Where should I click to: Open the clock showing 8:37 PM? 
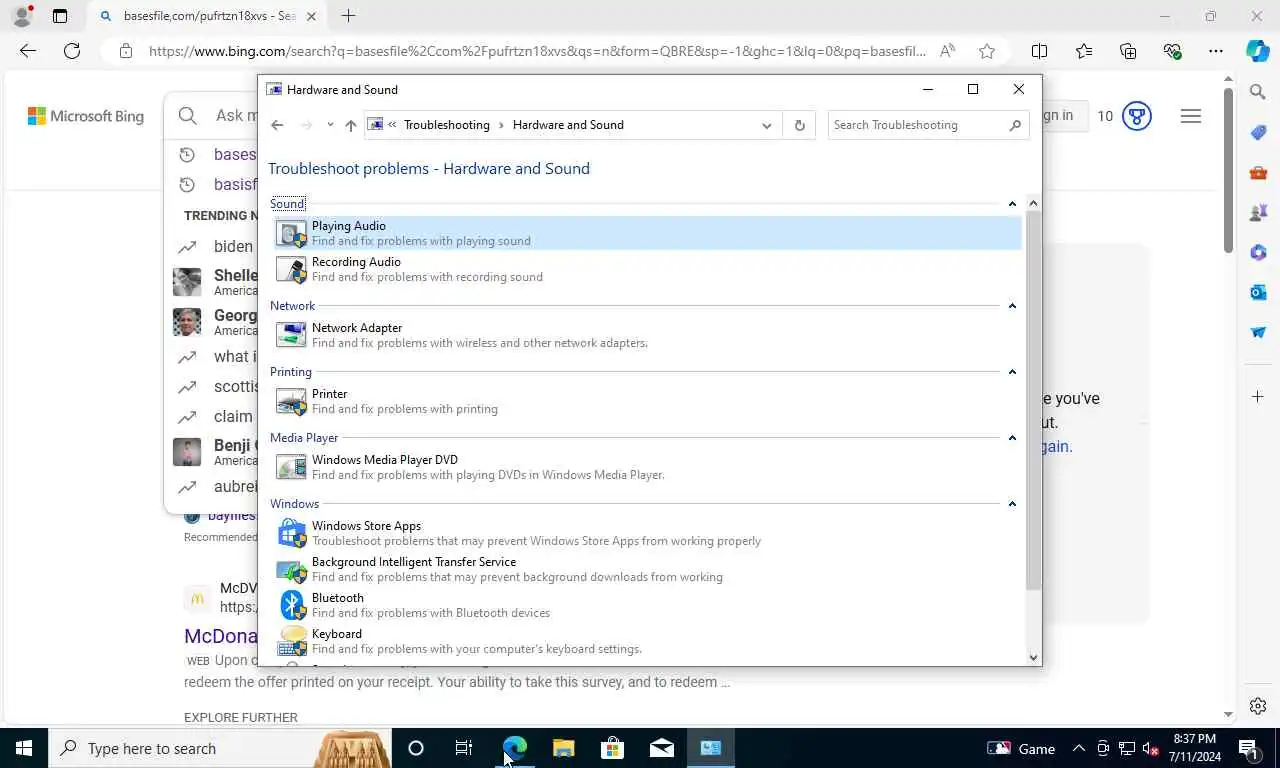(1193, 748)
